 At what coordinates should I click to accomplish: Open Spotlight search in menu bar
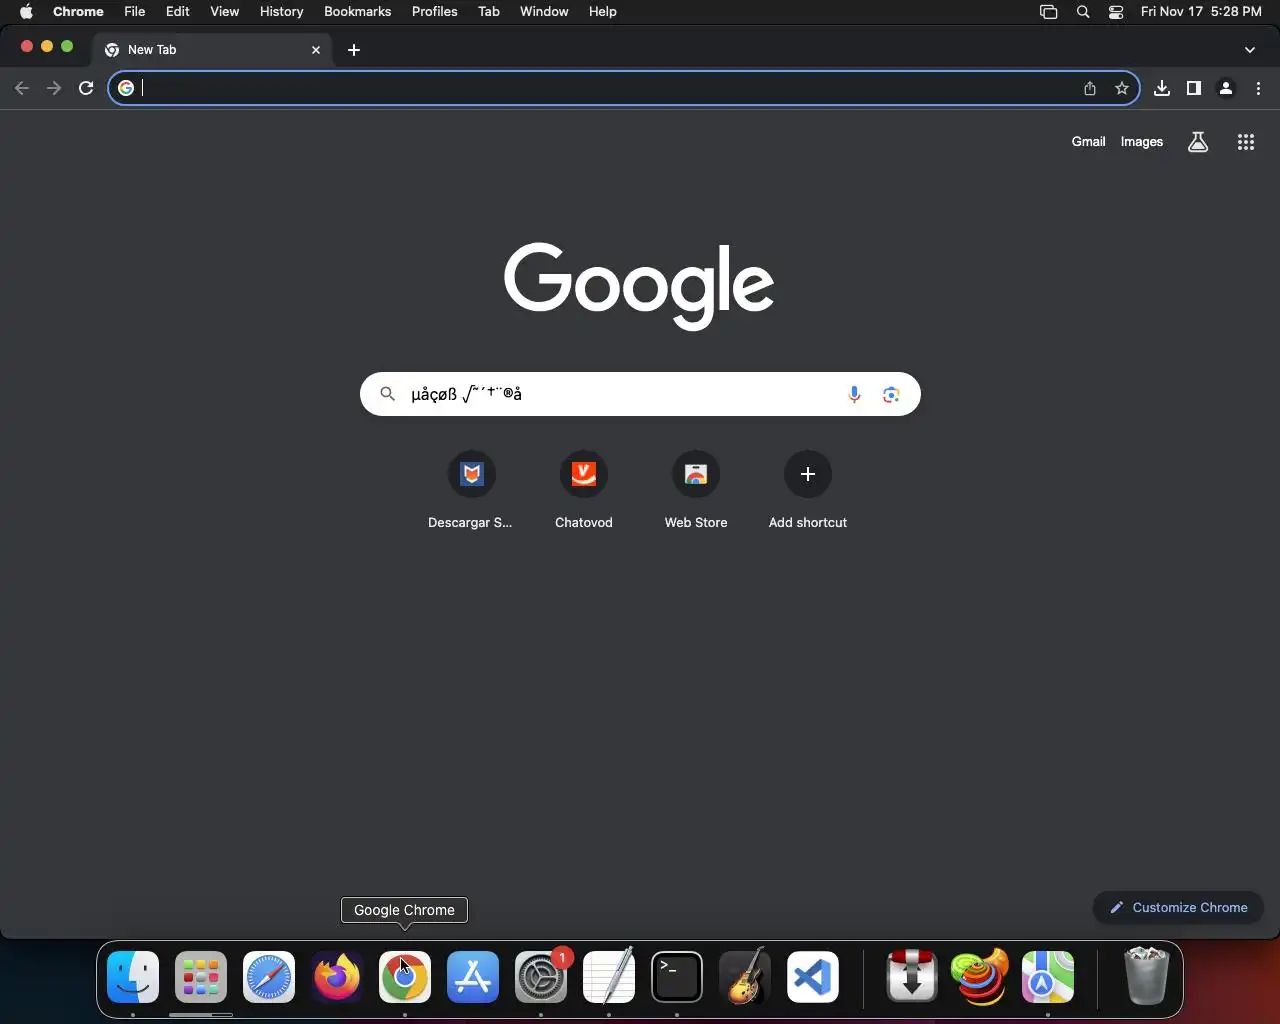click(x=1083, y=12)
